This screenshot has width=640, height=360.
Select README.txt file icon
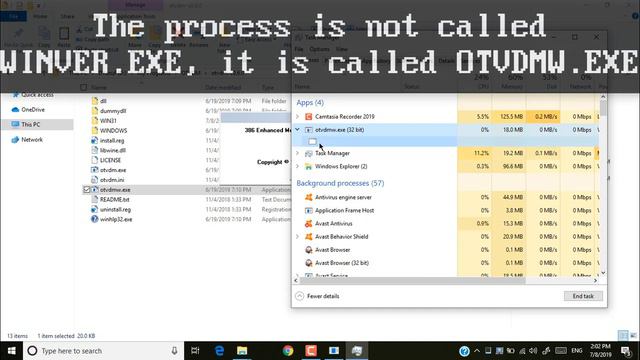(95, 200)
